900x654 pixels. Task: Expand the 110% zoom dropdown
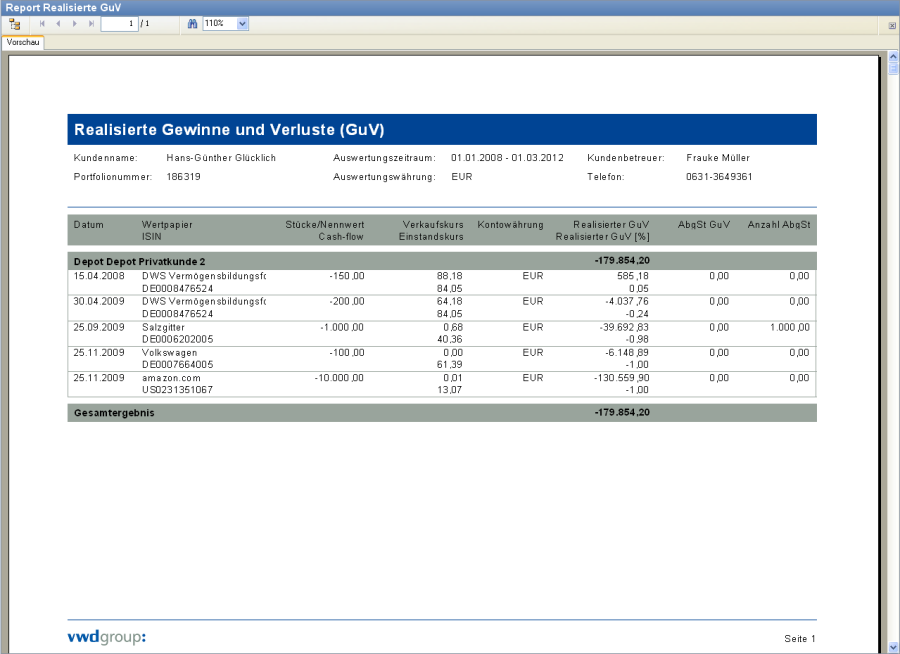(243, 23)
